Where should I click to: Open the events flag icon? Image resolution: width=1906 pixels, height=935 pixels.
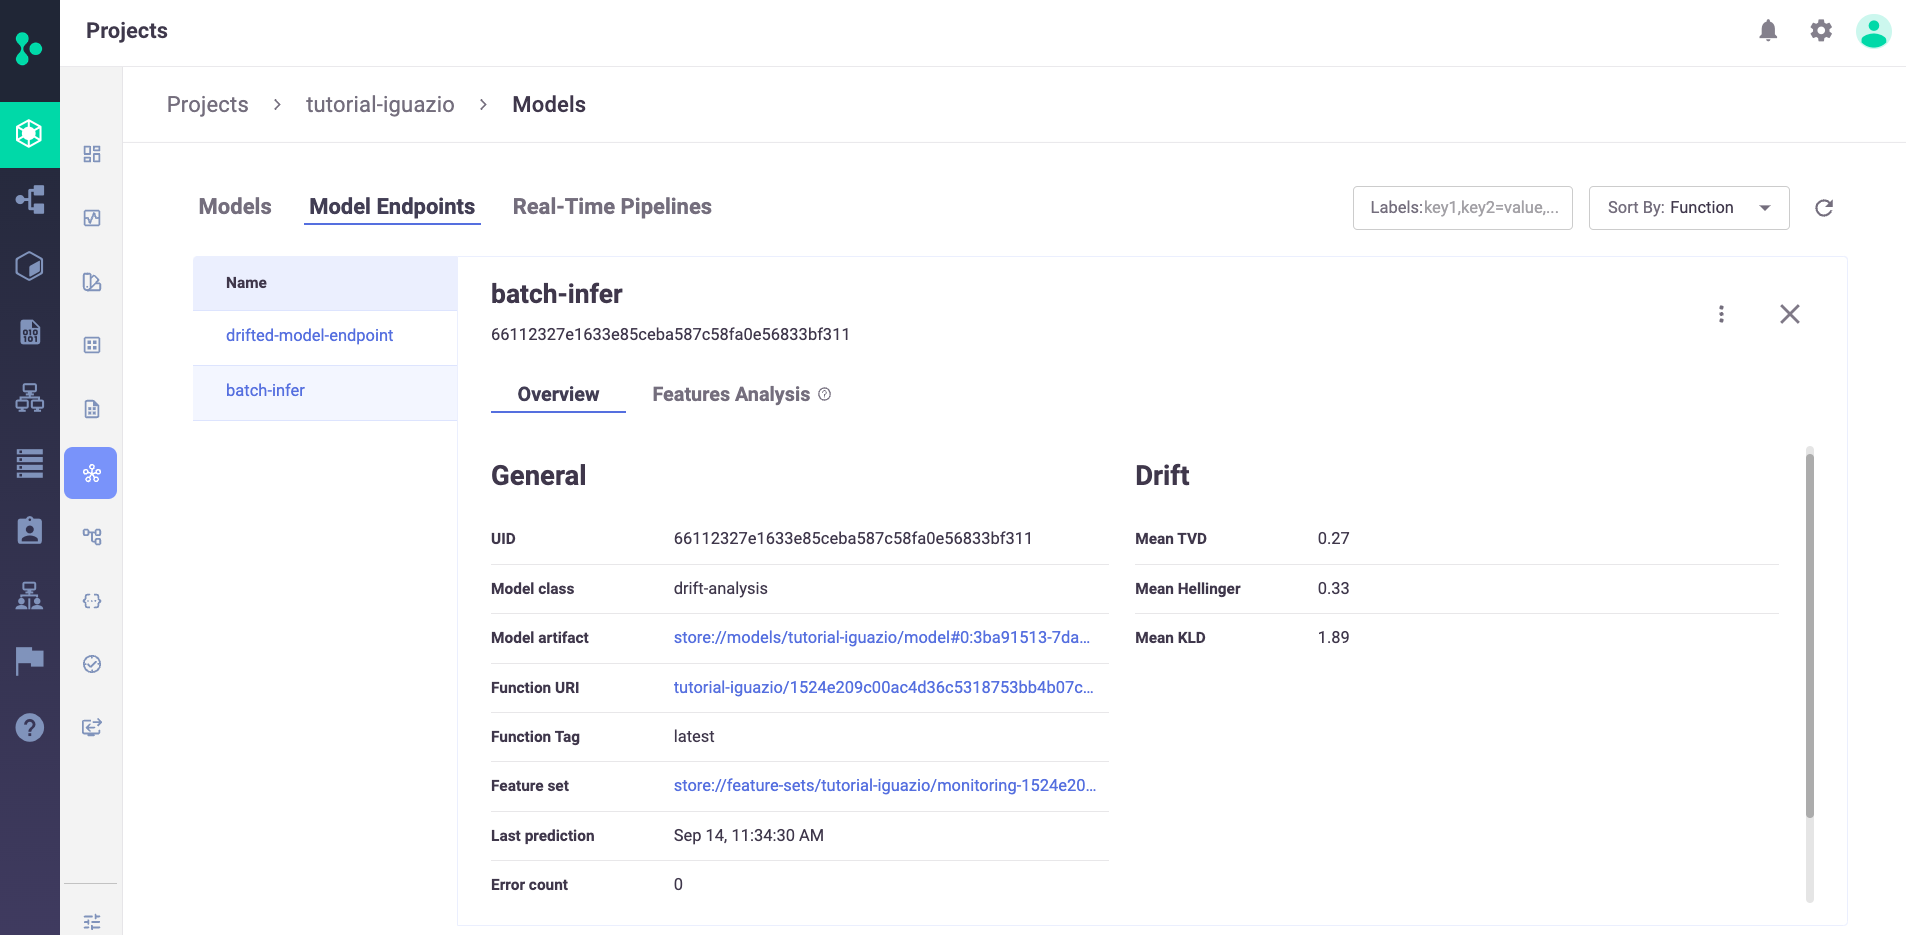click(29, 661)
